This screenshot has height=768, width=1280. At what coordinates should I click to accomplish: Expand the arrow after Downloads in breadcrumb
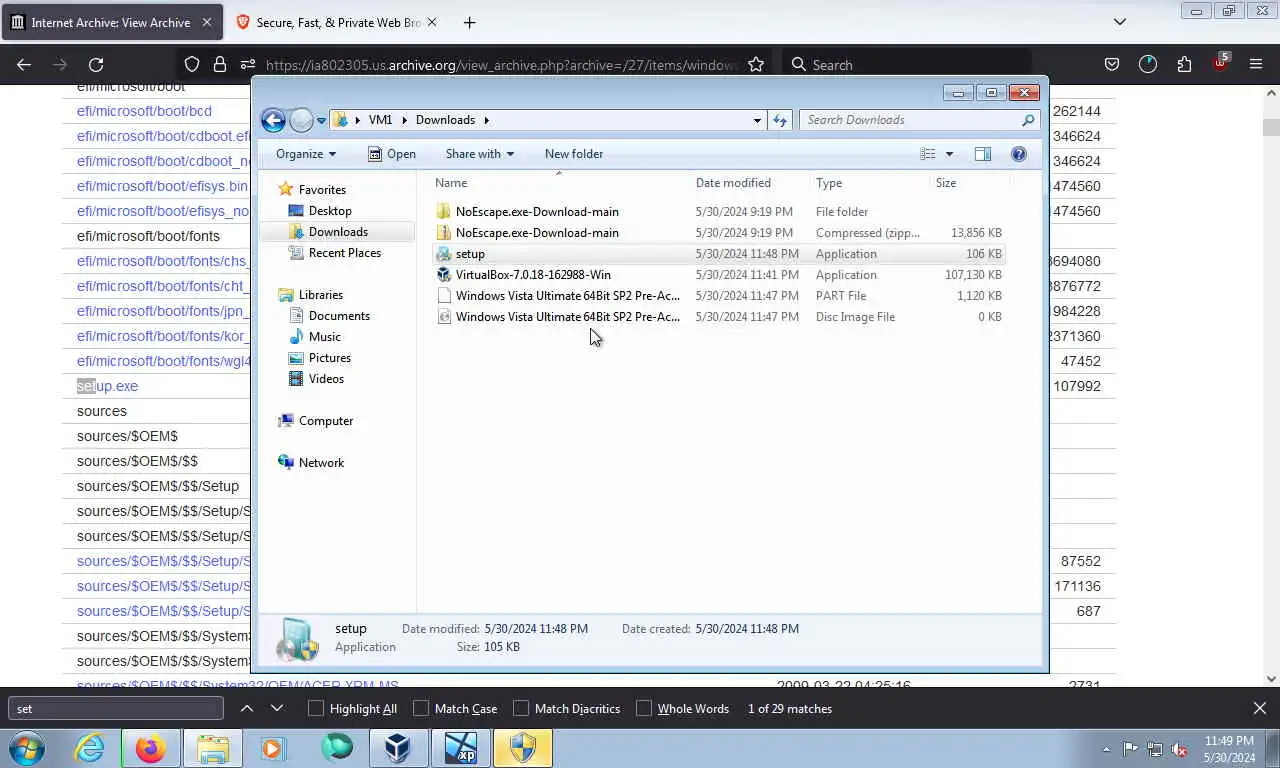click(487, 120)
